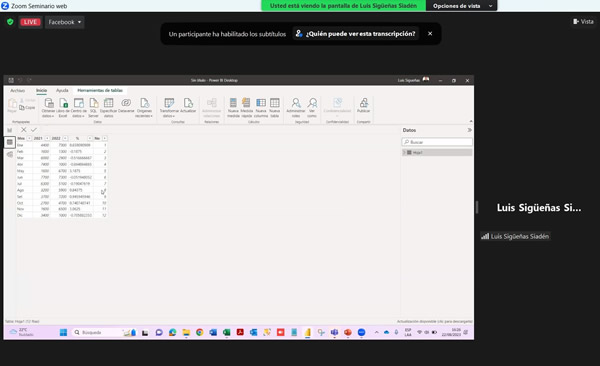Image resolution: width=600 pixels, height=366 pixels.
Task: Commit the formula with the checkmark
Action: tap(34, 130)
